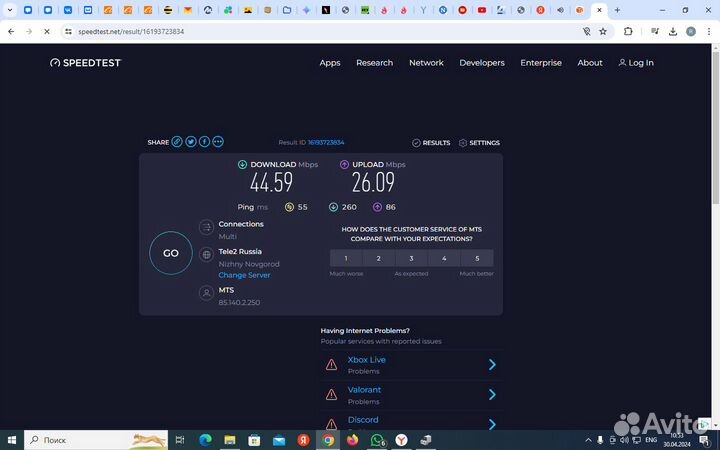The height and width of the screenshot is (450, 720).
Task: Copy the result link via Share link icon
Action: coord(177,142)
